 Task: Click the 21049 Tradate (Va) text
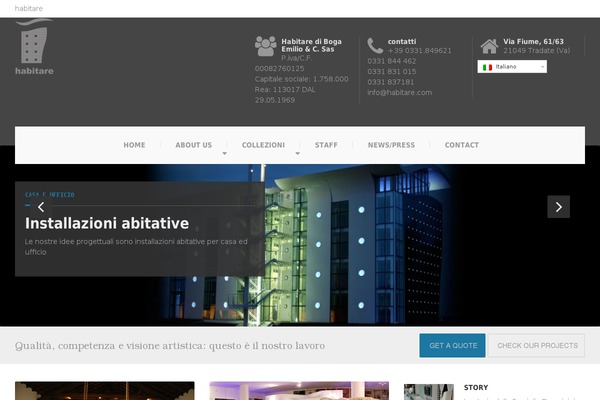point(536,51)
